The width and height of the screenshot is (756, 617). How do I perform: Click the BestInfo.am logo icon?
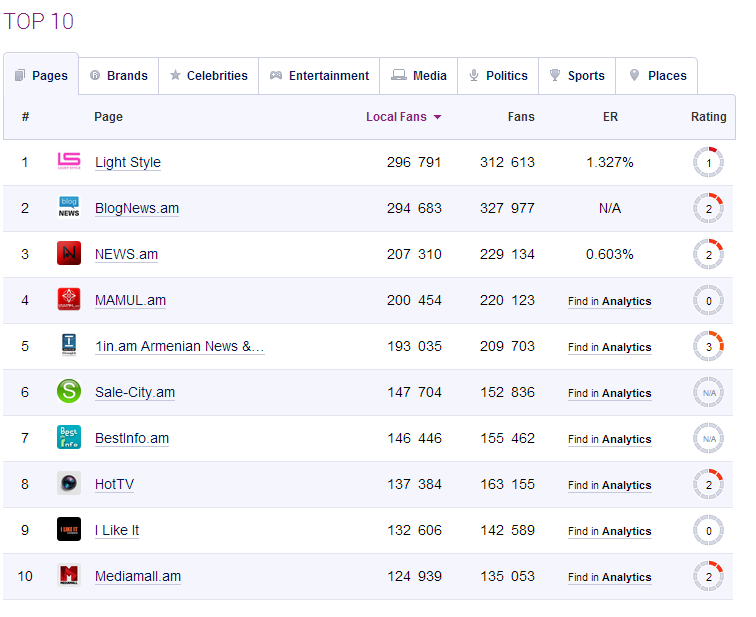pos(69,438)
